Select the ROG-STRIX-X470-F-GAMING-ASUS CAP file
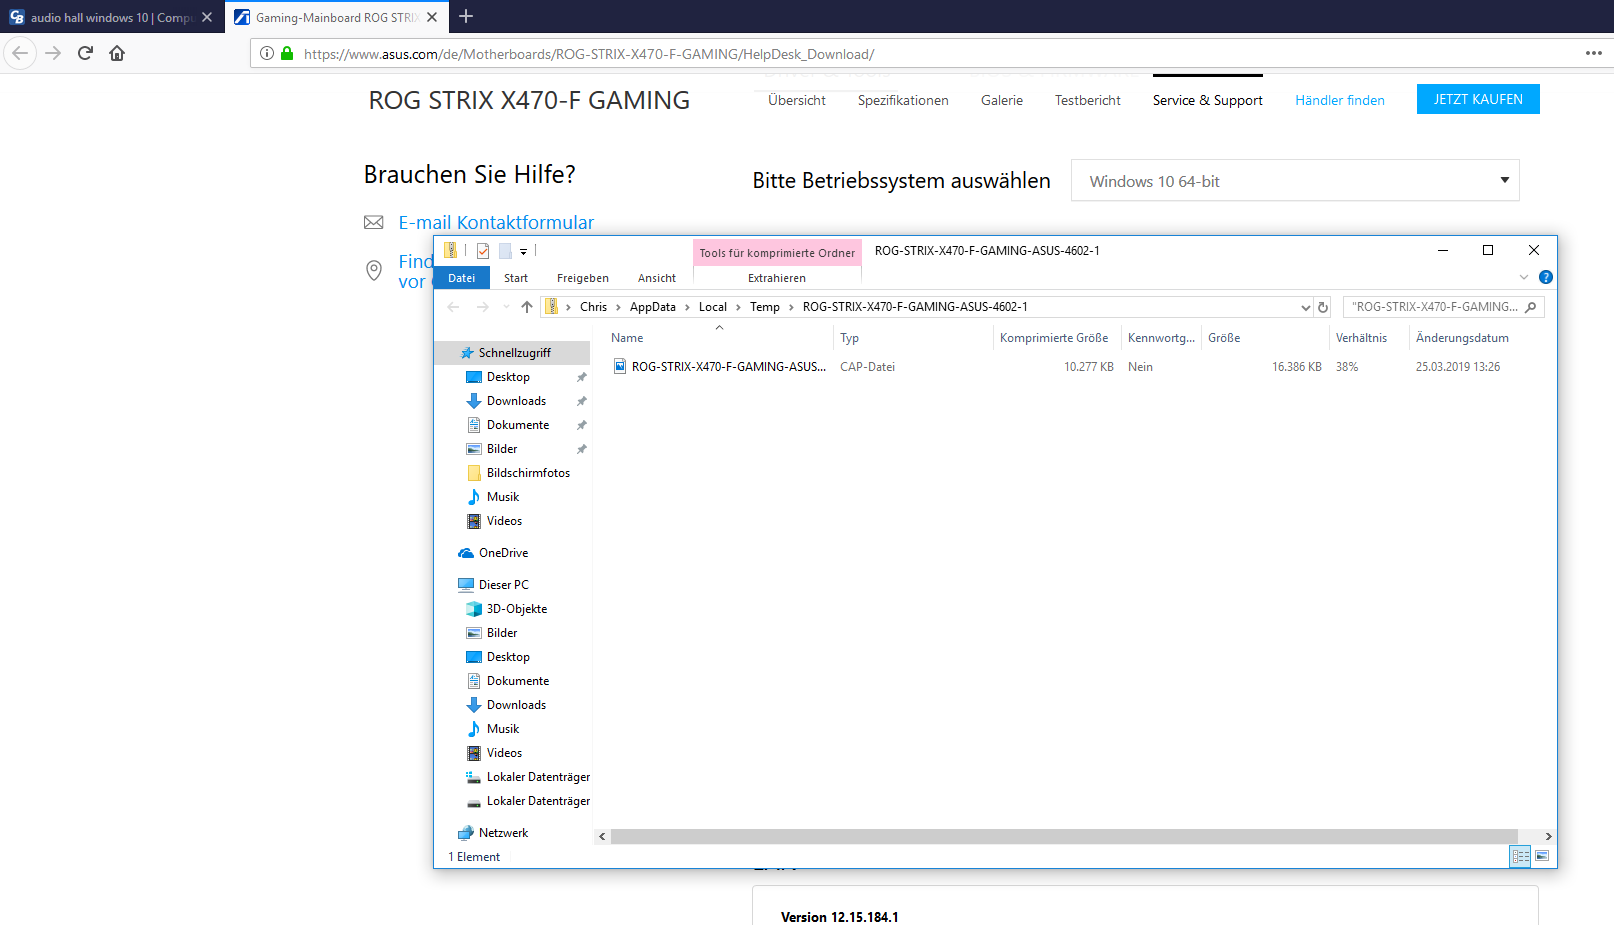1614x925 pixels. pyautogui.click(x=728, y=367)
